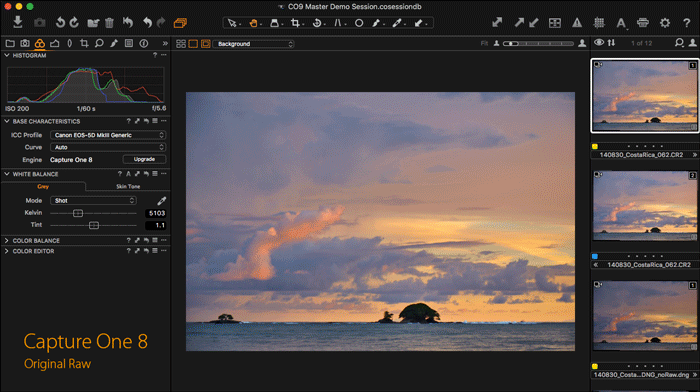Select the Keystone correction tool

click(x=338, y=23)
